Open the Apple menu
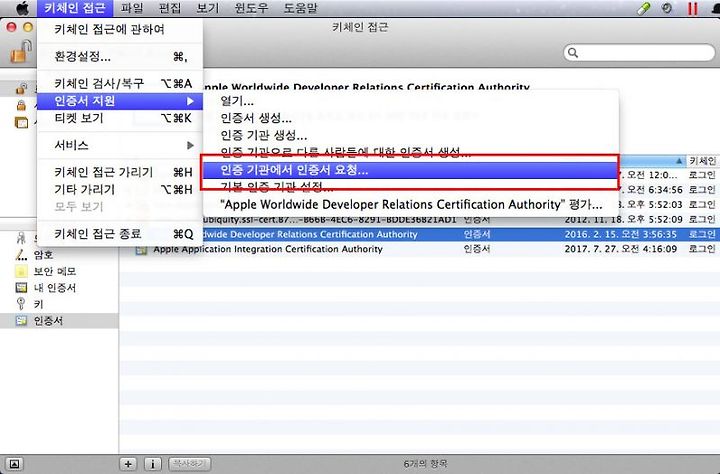 coord(22,8)
